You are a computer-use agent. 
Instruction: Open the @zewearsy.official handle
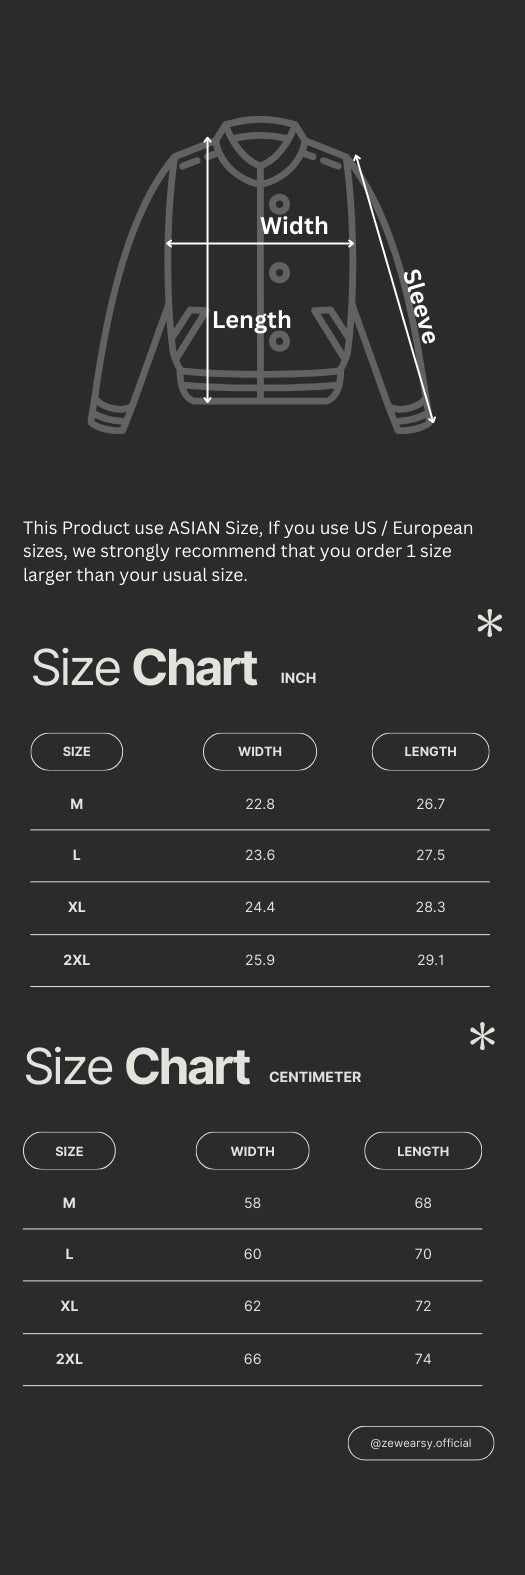click(x=421, y=1443)
